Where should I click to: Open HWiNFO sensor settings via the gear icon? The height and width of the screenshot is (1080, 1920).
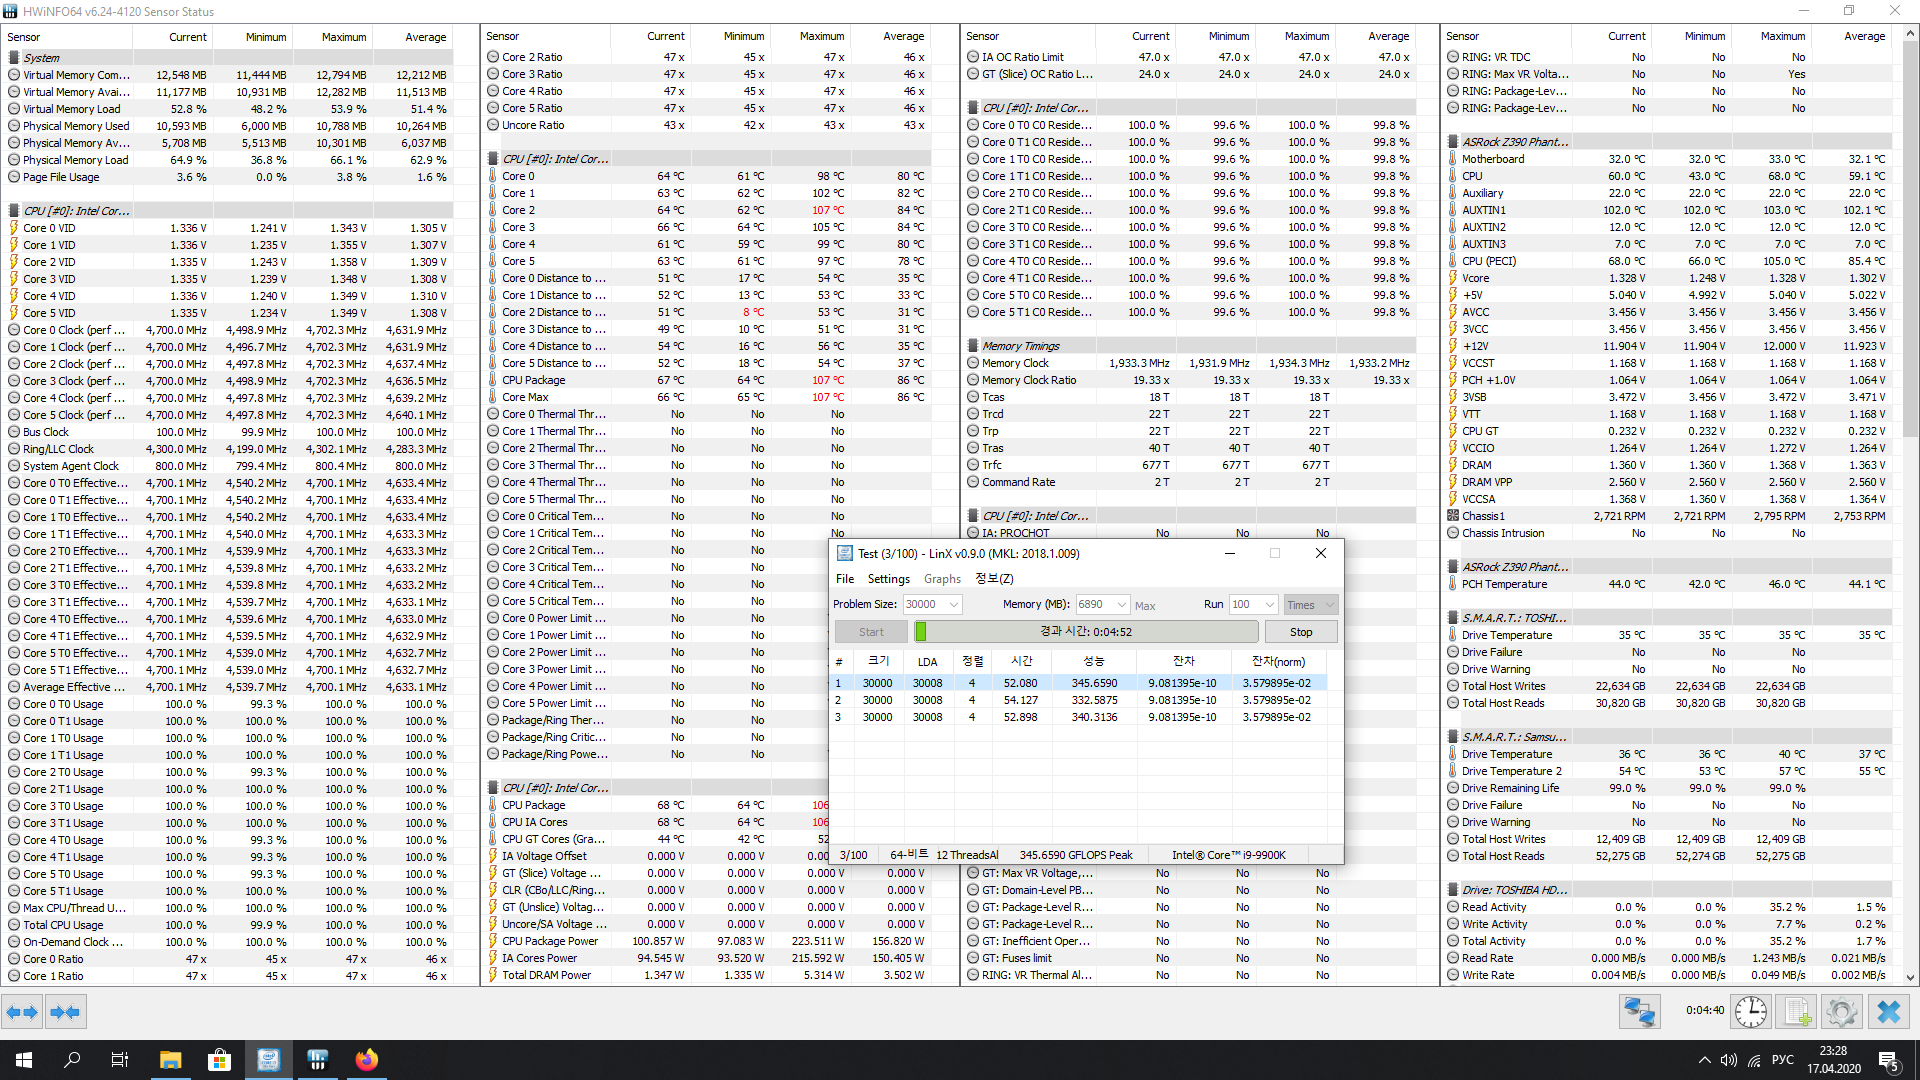click(1841, 1012)
